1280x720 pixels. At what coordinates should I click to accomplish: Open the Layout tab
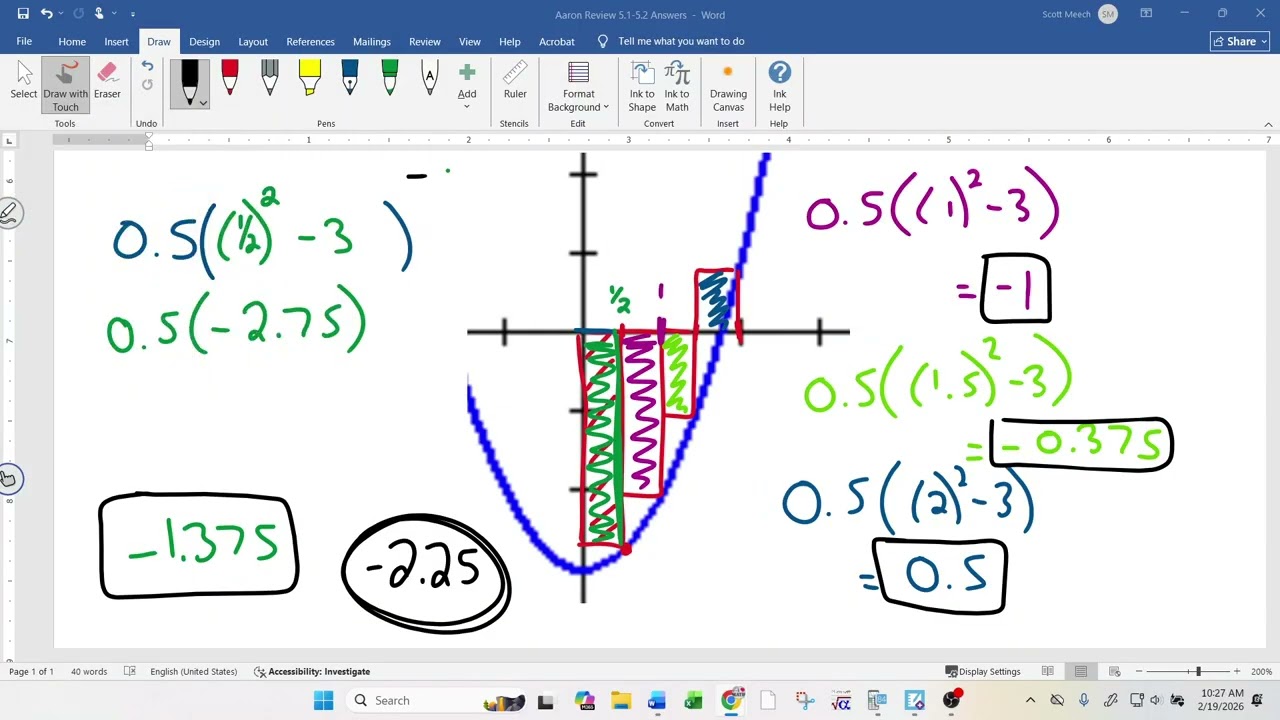253,41
